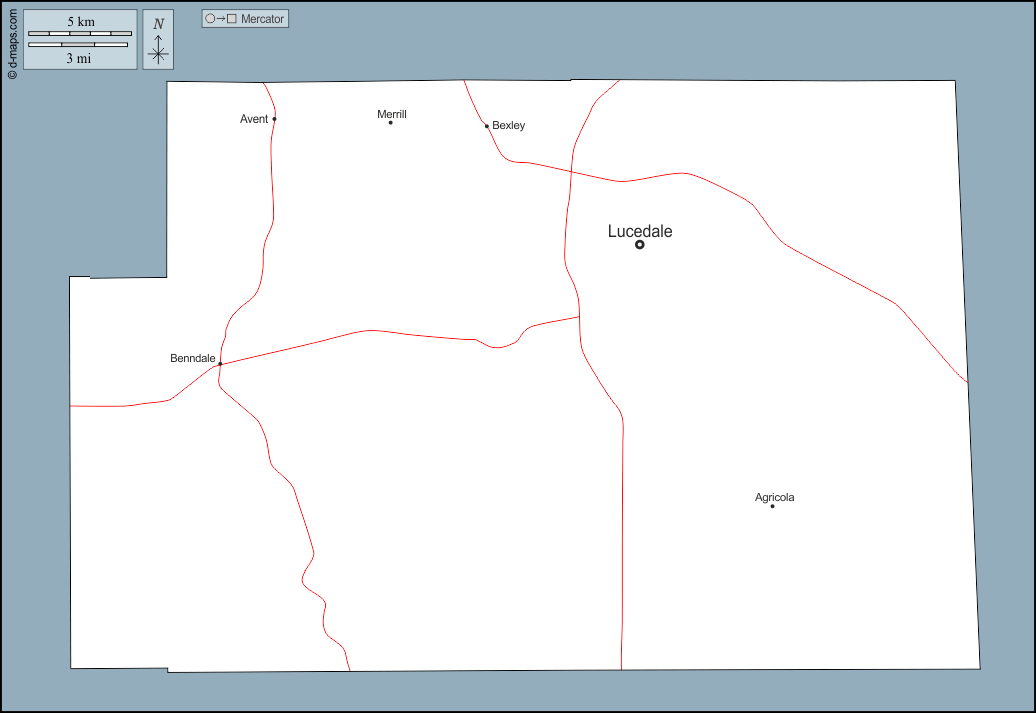Viewport: 1036px width, 713px height.
Task: Click the compass star below the arrow
Action: 158,55
